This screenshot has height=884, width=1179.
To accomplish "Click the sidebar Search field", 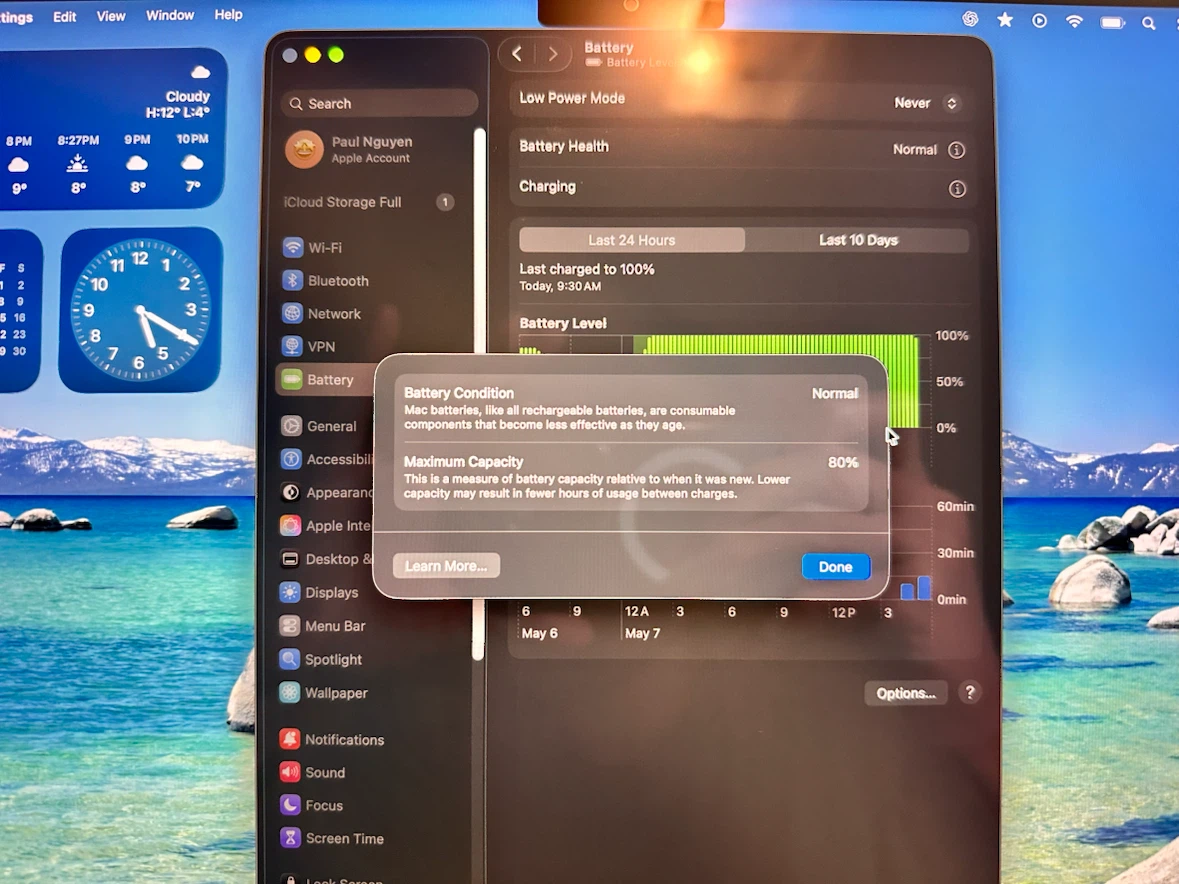I will click(x=380, y=104).
